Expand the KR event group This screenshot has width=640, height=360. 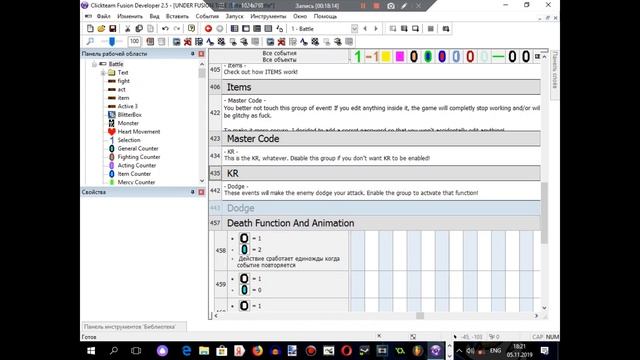coord(381,173)
